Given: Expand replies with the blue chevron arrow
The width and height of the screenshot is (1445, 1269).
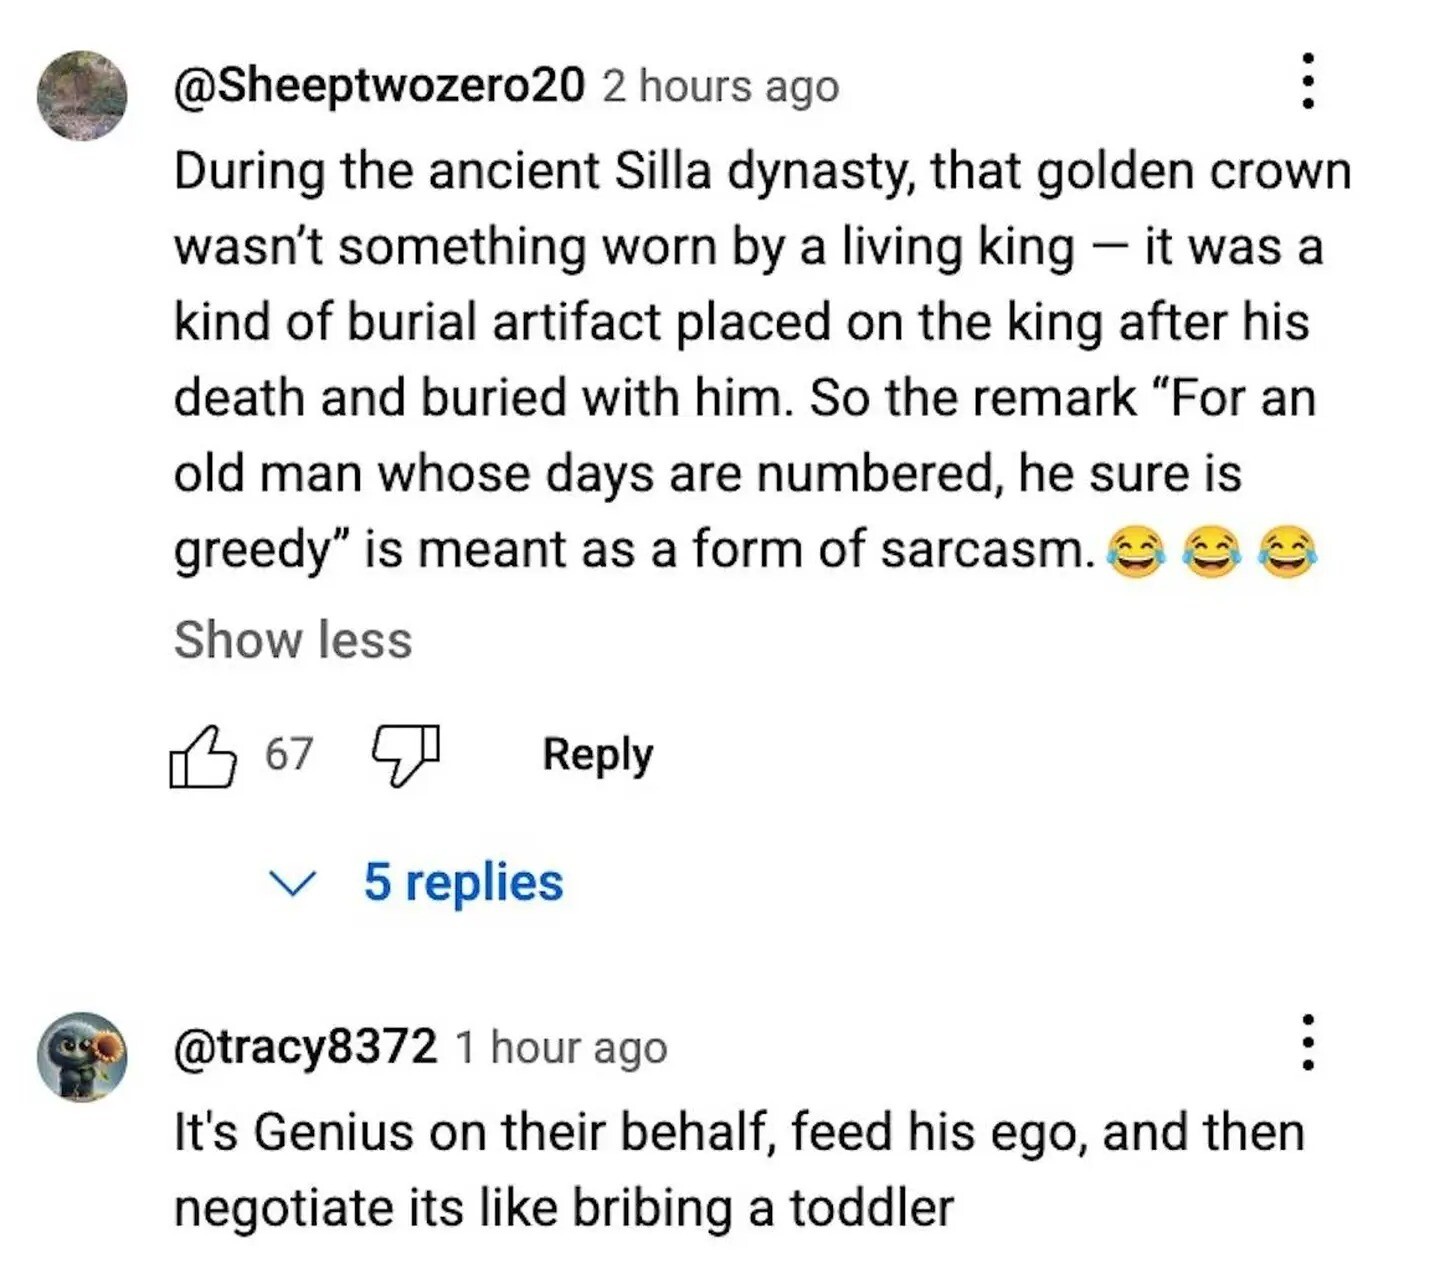Looking at the screenshot, I should (292, 883).
